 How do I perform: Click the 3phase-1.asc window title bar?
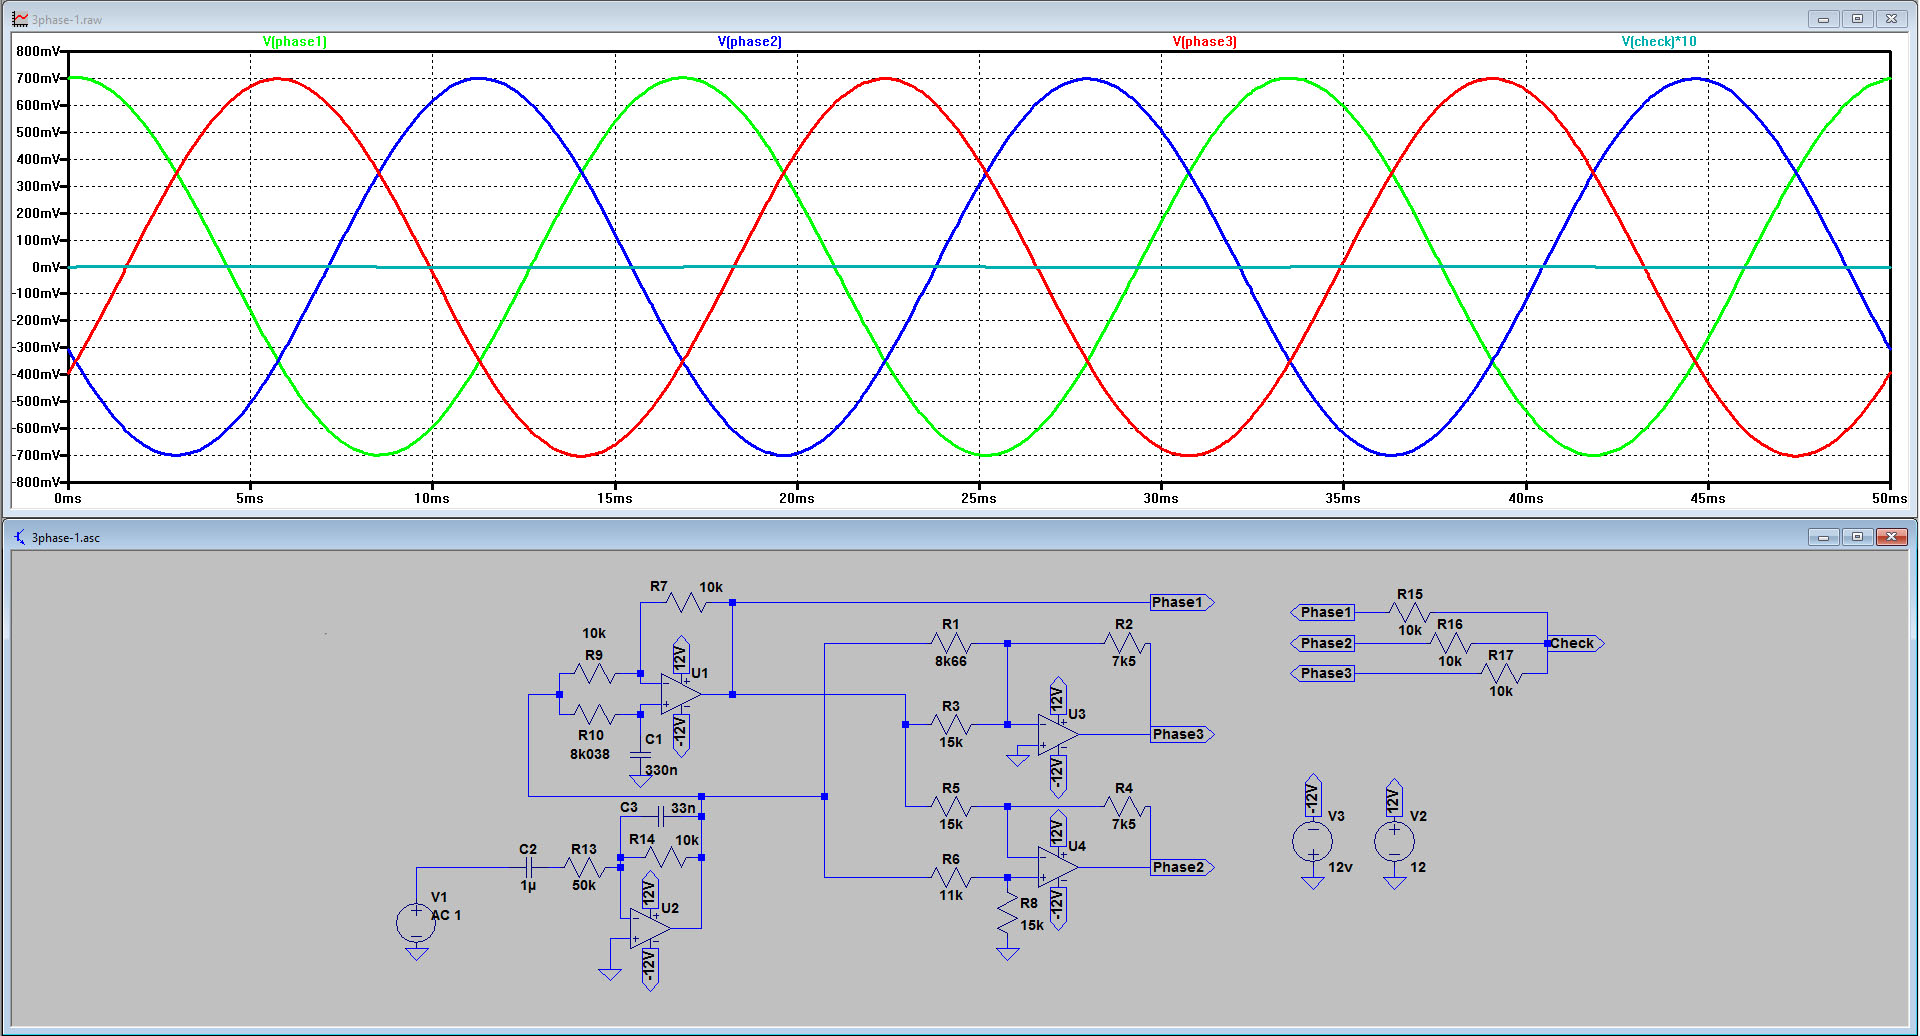pyautogui.click(x=958, y=537)
